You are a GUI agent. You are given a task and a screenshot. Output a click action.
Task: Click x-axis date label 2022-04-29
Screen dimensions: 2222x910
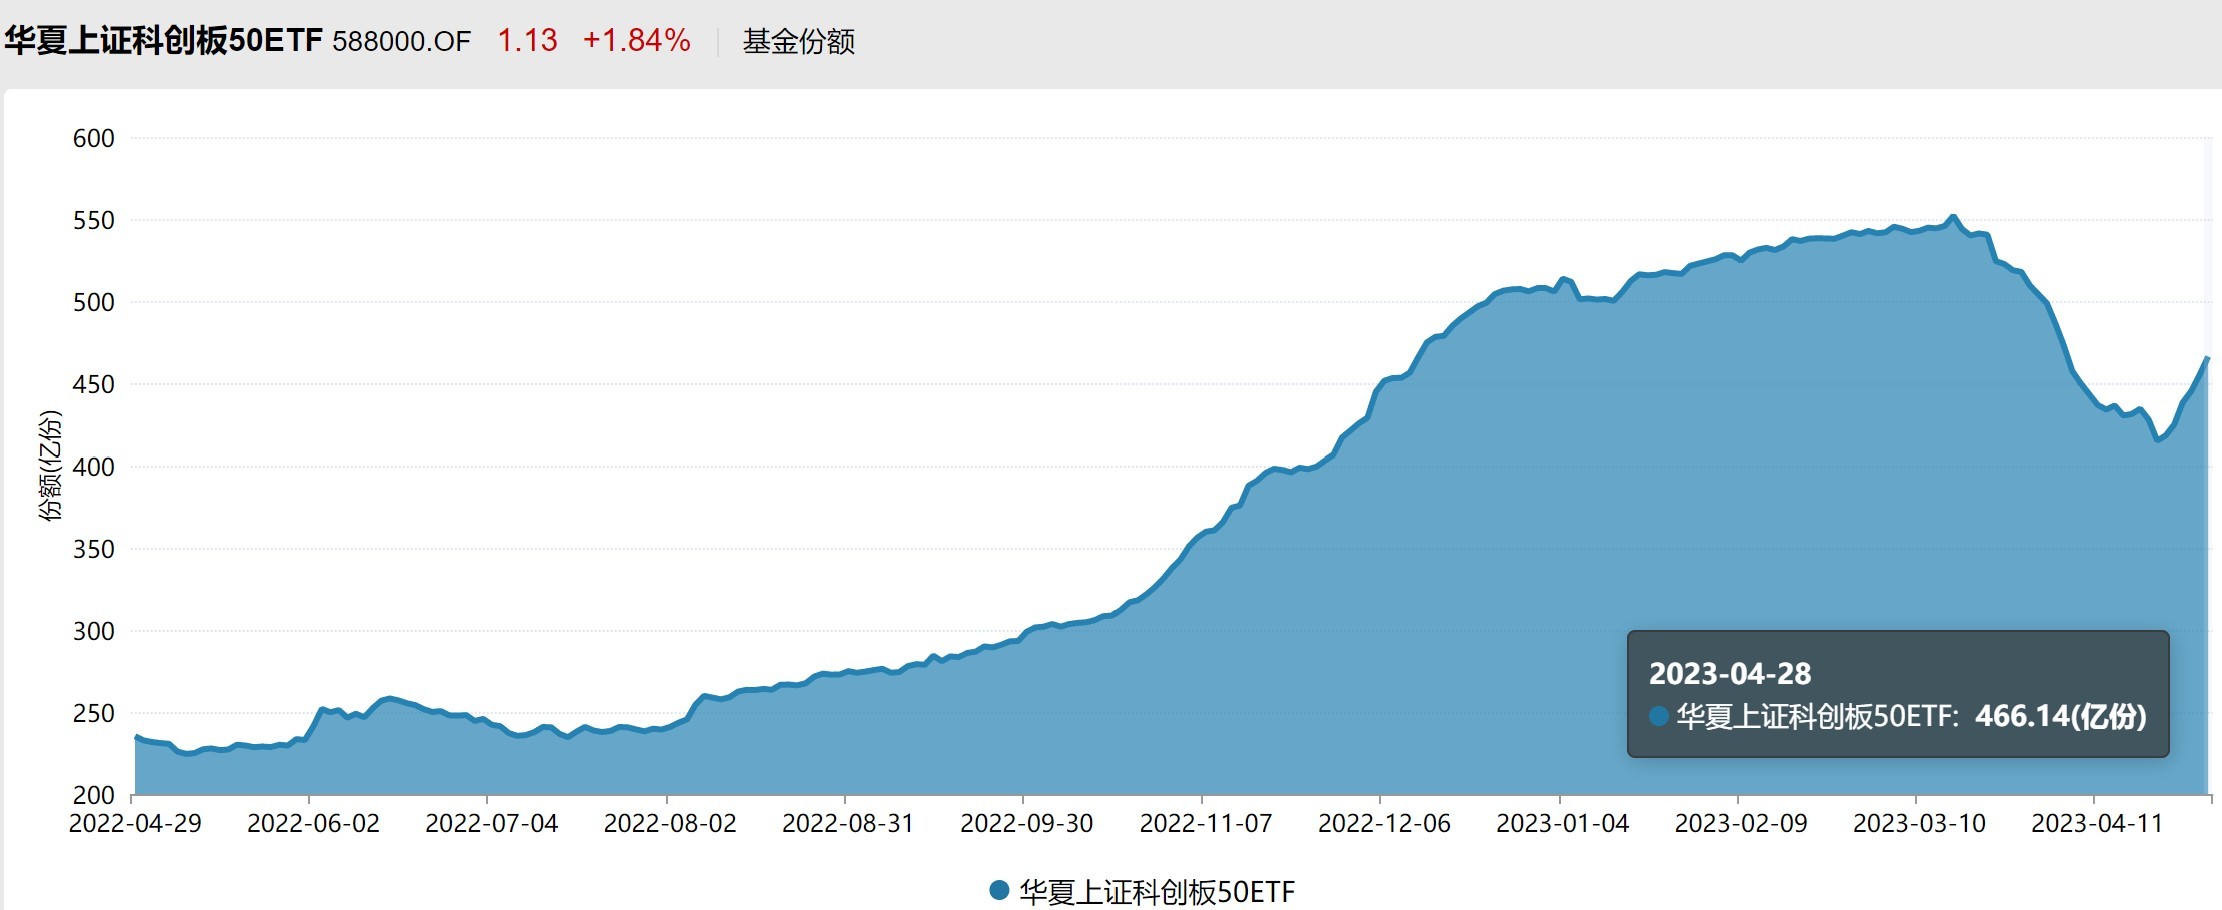[135, 824]
